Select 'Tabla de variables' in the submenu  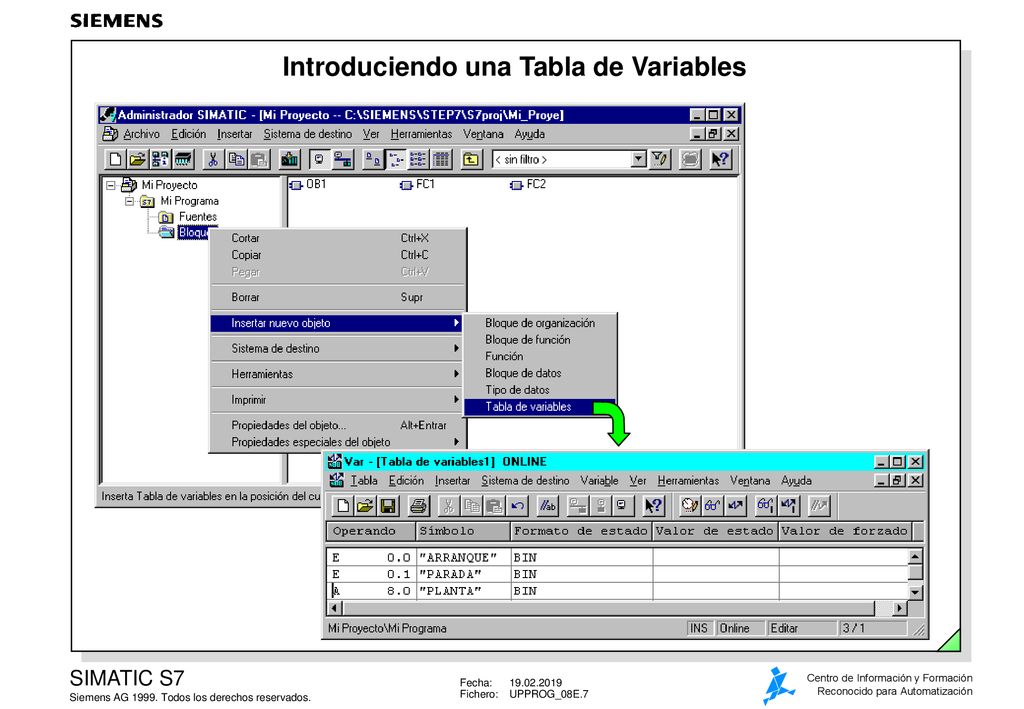(539, 407)
